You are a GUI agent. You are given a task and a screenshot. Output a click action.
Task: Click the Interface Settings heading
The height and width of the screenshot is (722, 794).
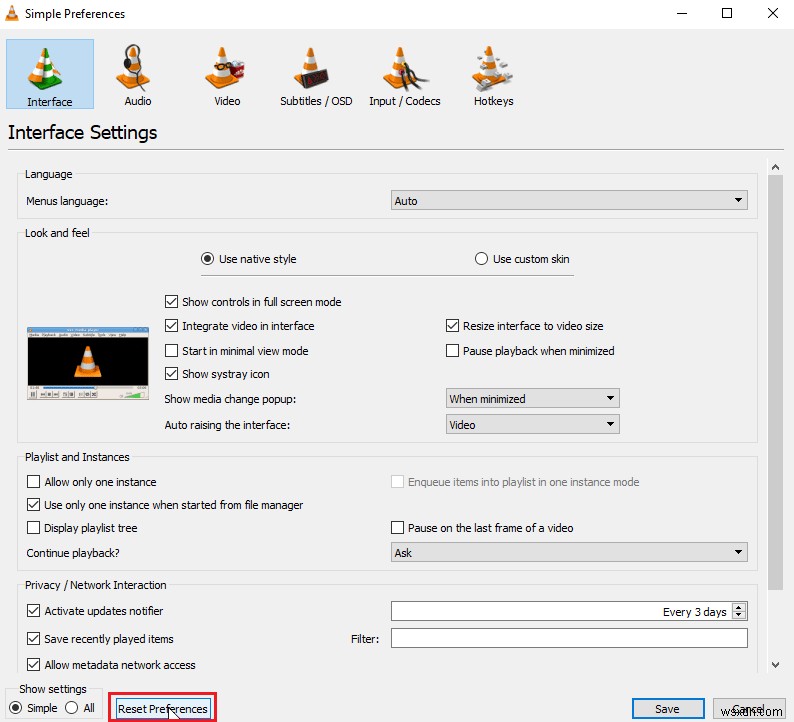[83, 133]
